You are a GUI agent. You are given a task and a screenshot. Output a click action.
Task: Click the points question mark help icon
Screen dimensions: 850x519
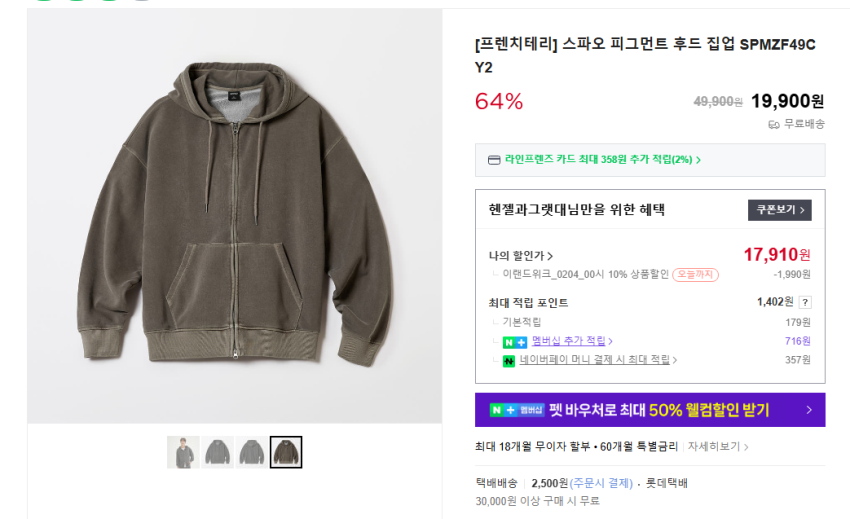click(805, 302)
